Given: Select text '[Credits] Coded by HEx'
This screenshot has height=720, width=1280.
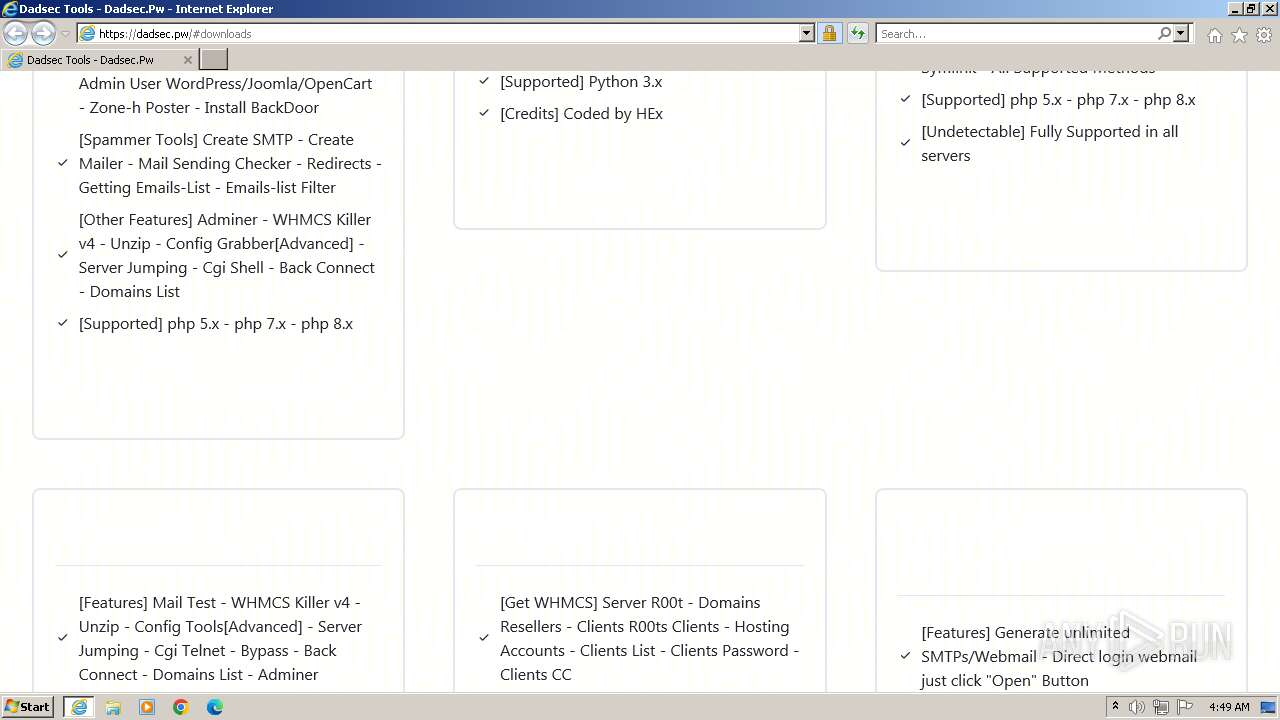Looking at the screenshot, I should pyautogui.click(x=582, y=114).
